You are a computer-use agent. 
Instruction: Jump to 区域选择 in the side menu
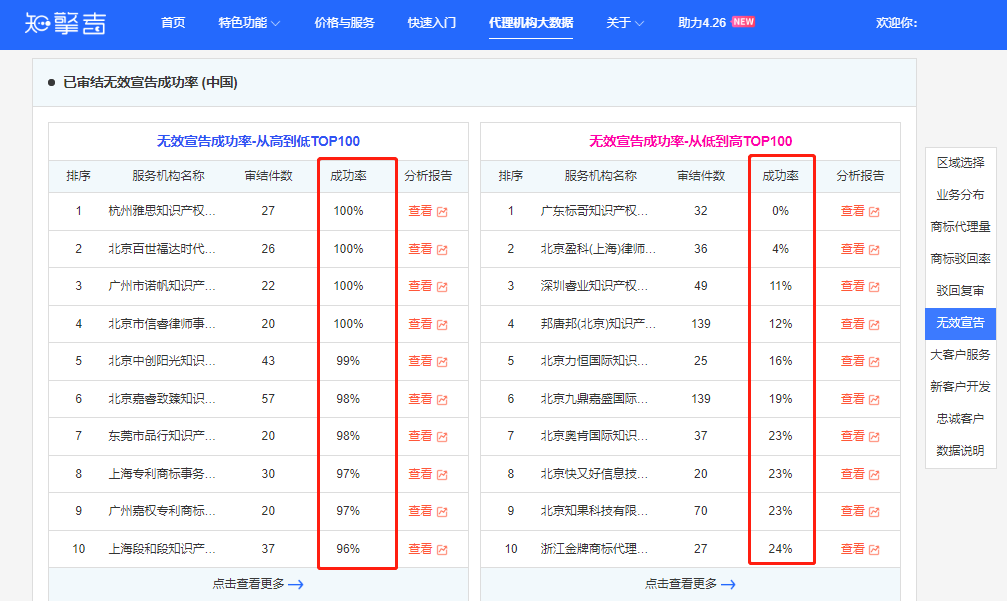(x=960, y=162)
